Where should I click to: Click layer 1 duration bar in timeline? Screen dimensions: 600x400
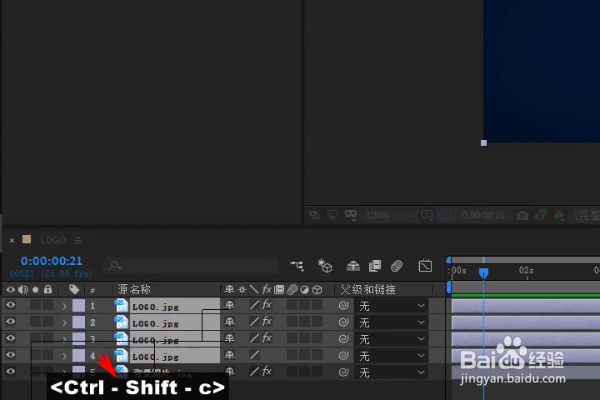[x=525, y=306]
